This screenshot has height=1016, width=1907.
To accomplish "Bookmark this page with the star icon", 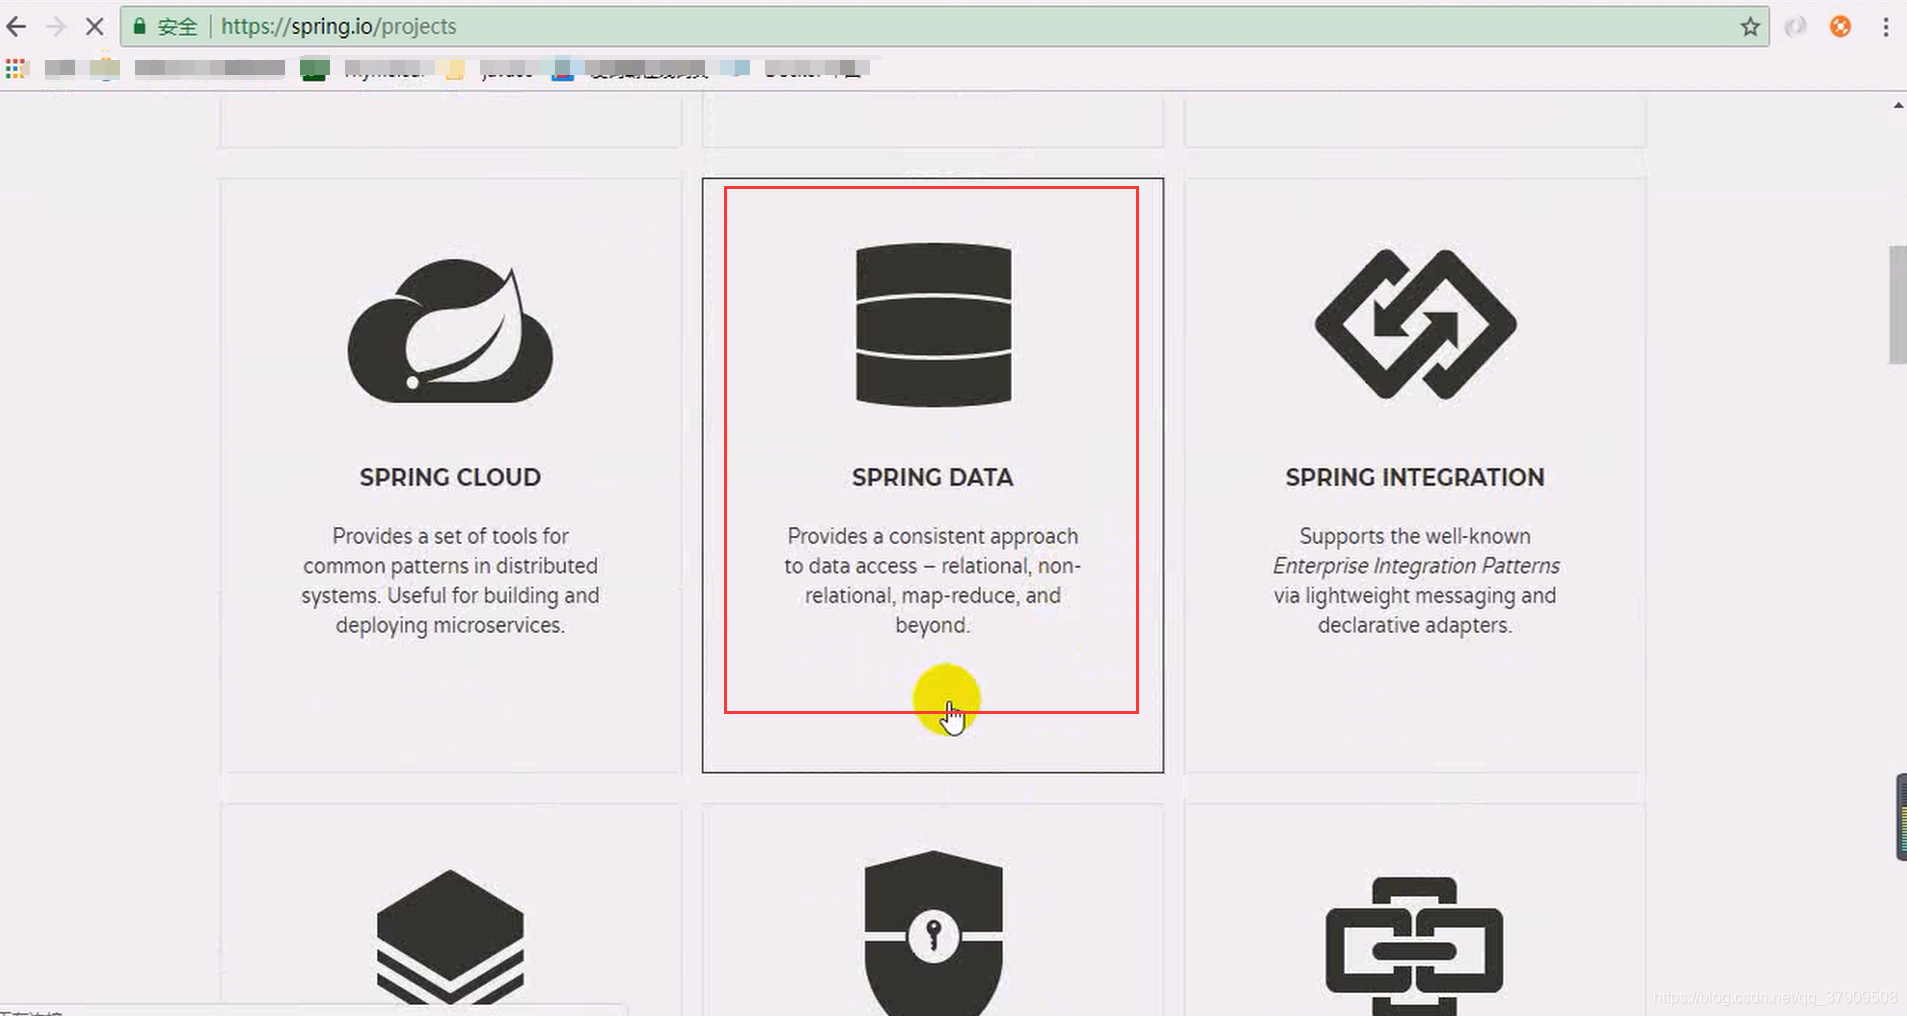I will [1750, 27].
